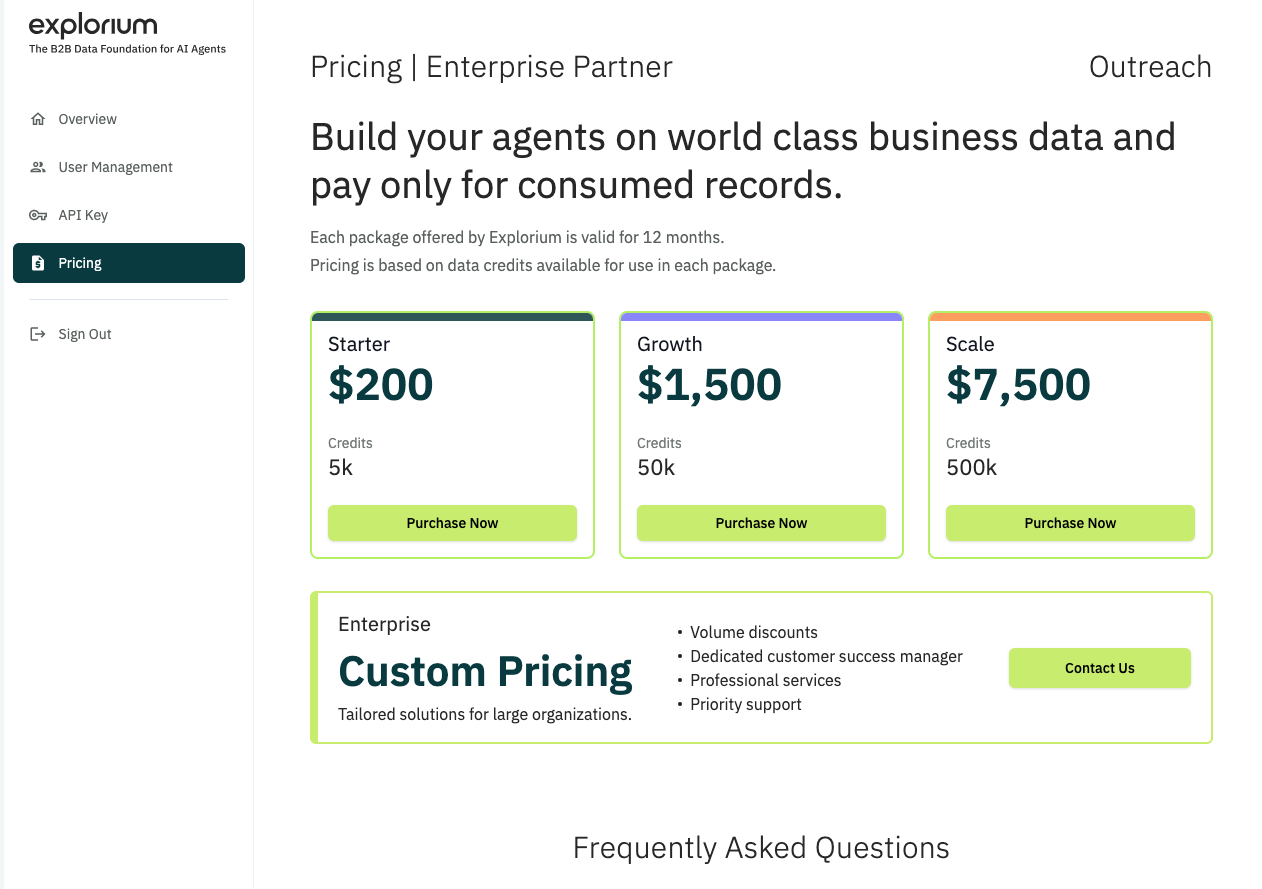Purchase the Growth $1,500 package

(761, 523)
